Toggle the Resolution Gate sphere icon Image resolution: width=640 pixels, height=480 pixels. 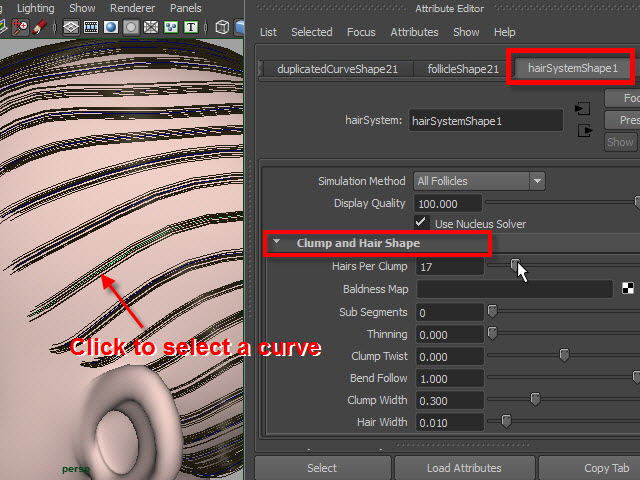(111, 27)
